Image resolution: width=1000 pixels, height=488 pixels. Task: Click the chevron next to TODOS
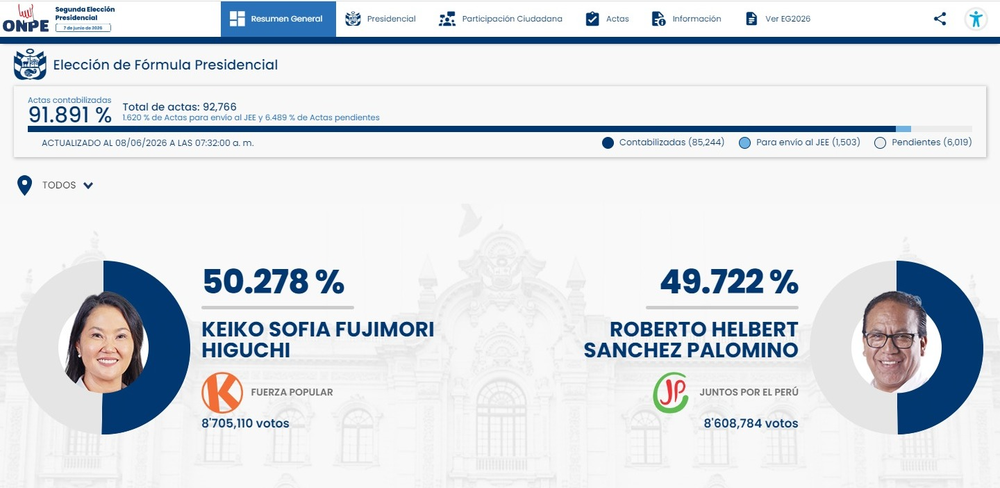coord(88,186)
